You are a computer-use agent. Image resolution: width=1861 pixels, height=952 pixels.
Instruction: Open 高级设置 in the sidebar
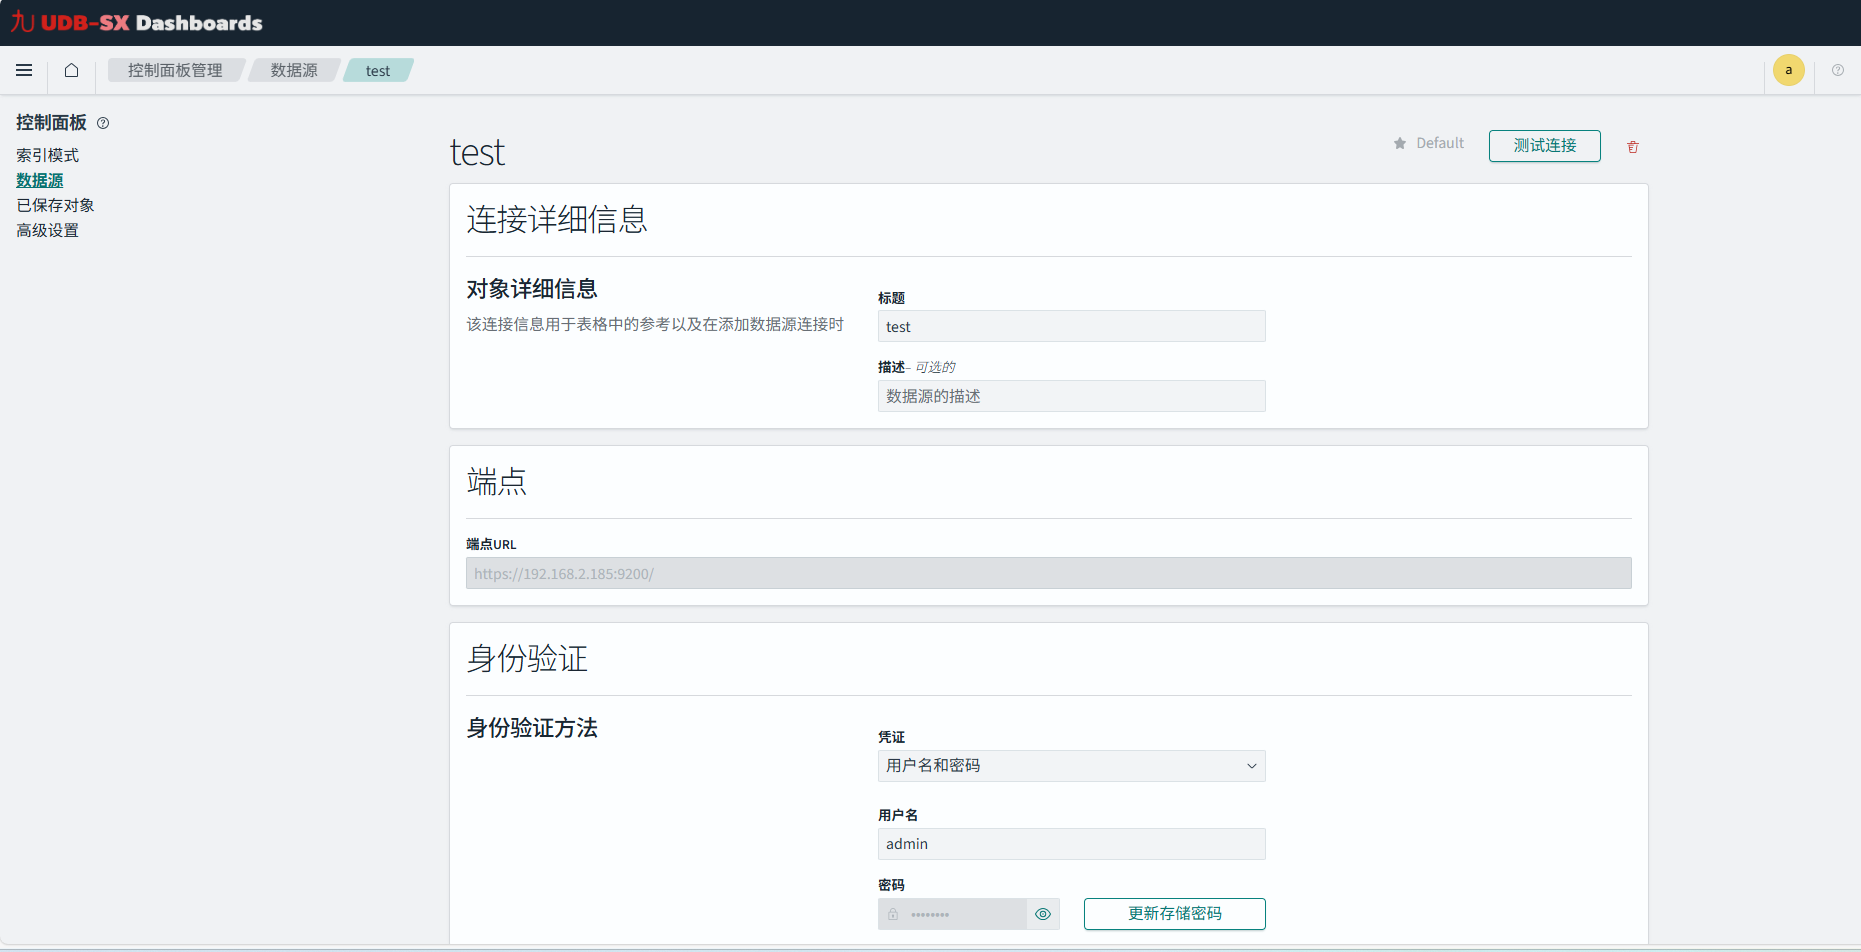(x=47, y=230)
